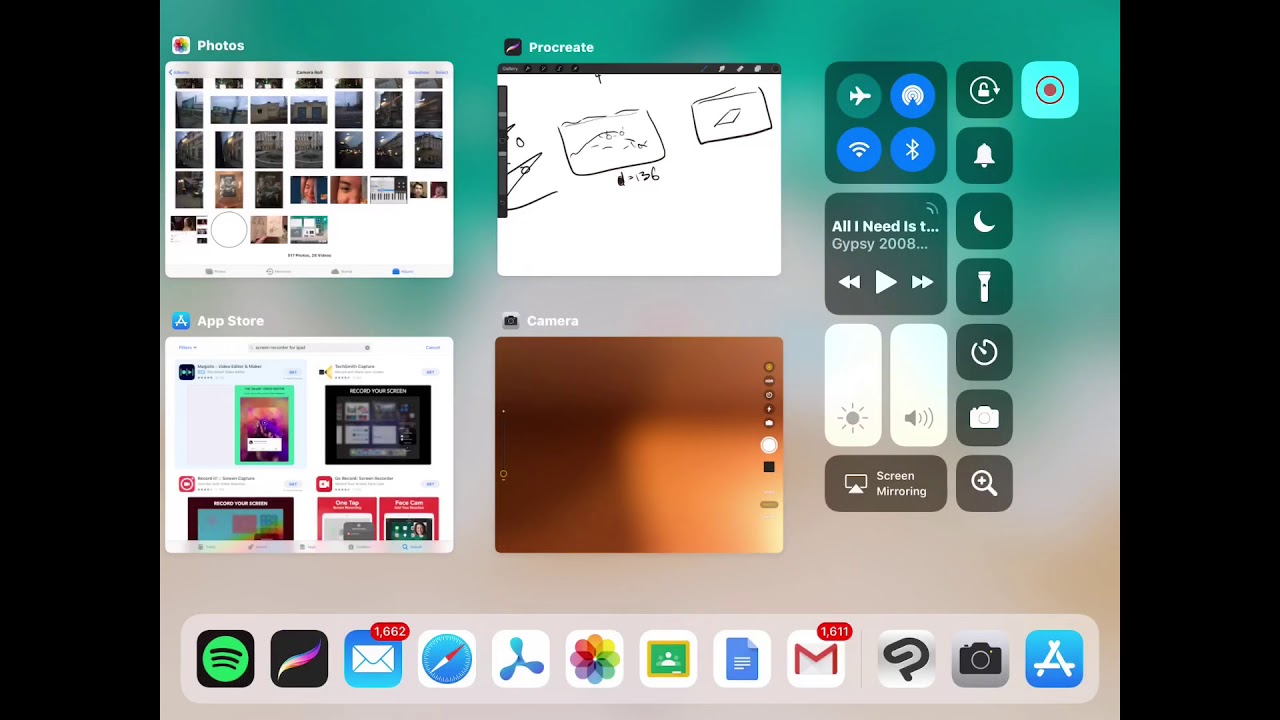This screenshot has width=1280, height=720.
Task: Open Gallery in the Procreate card
Action: point(510,69)
